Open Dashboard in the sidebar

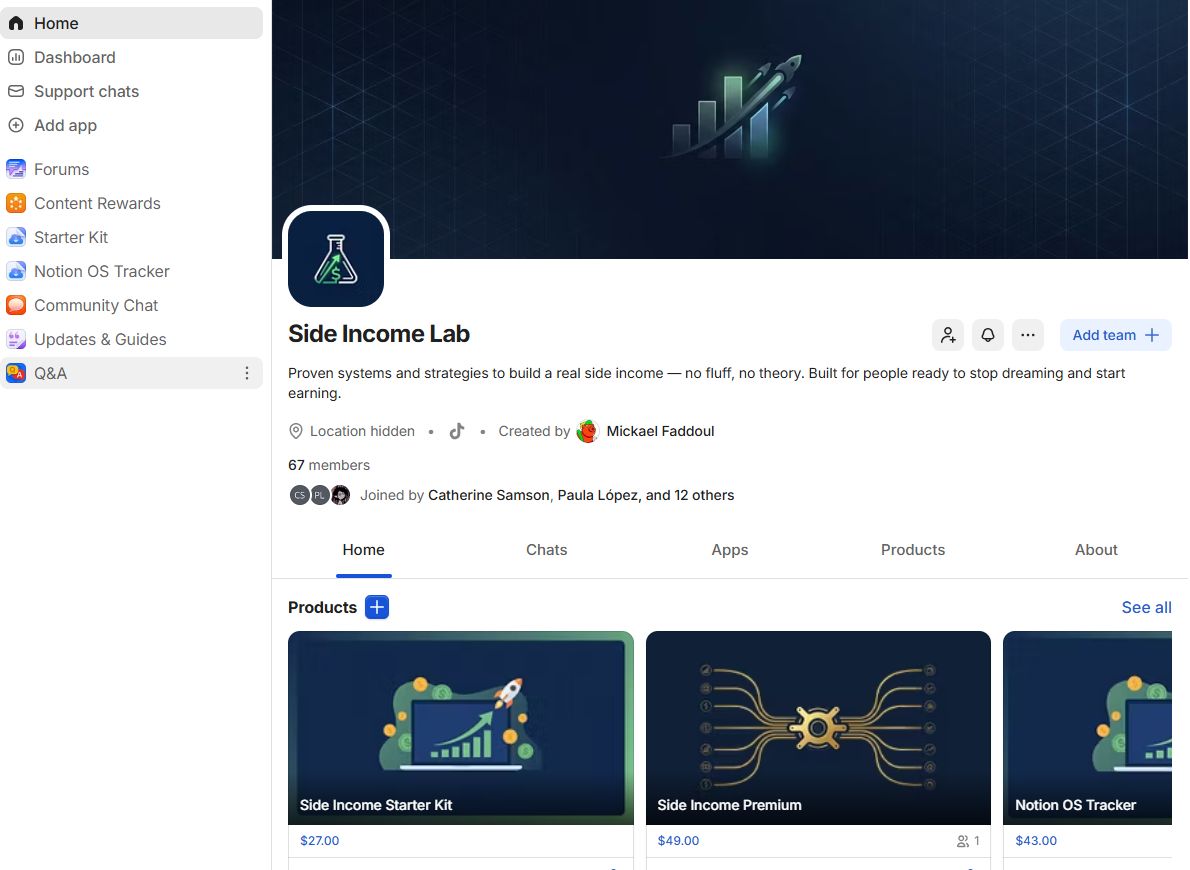click(131, 58)
